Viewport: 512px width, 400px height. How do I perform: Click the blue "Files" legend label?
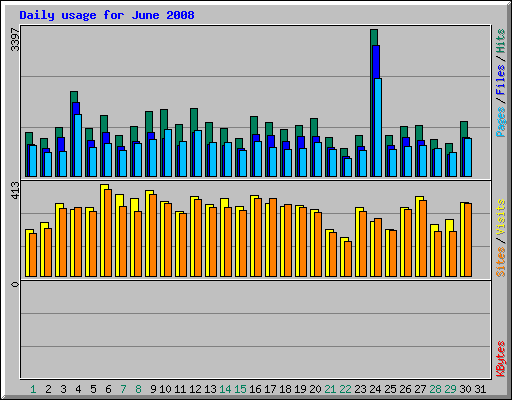tap(500, 79)
